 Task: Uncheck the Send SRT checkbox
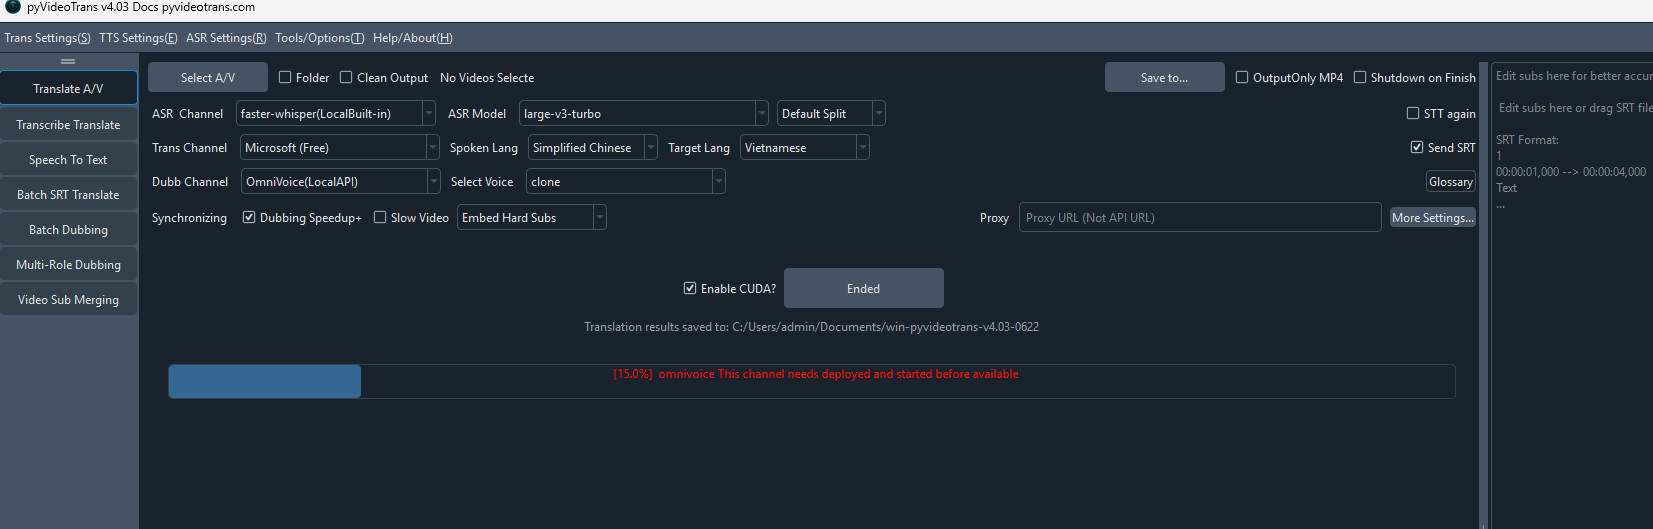point(1417,148)
